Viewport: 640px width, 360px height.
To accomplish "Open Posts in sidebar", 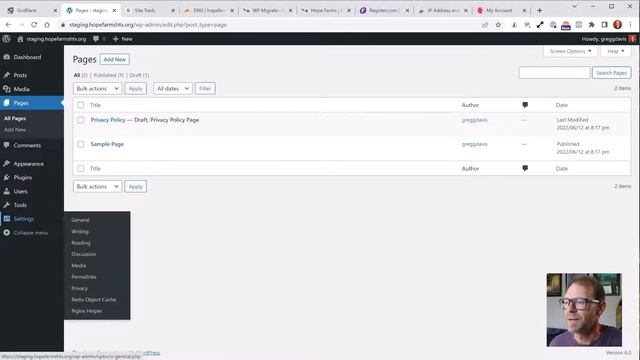I will click(20, 75).
